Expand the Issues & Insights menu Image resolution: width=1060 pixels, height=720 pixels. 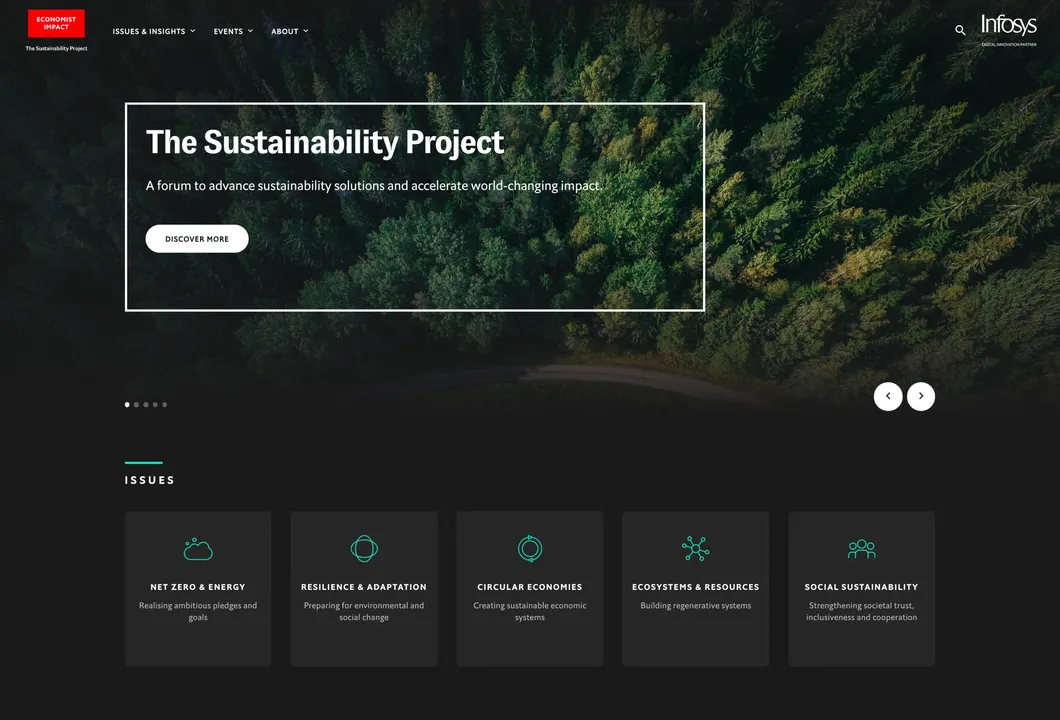click(154, 31)
